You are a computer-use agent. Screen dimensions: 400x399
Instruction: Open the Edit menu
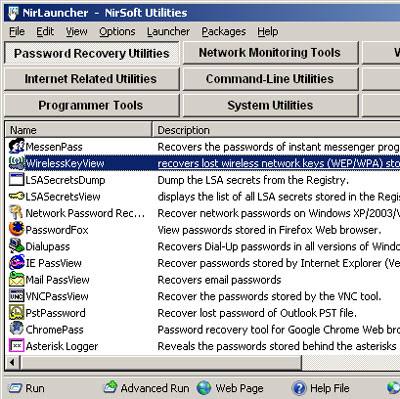coord(45,31)
